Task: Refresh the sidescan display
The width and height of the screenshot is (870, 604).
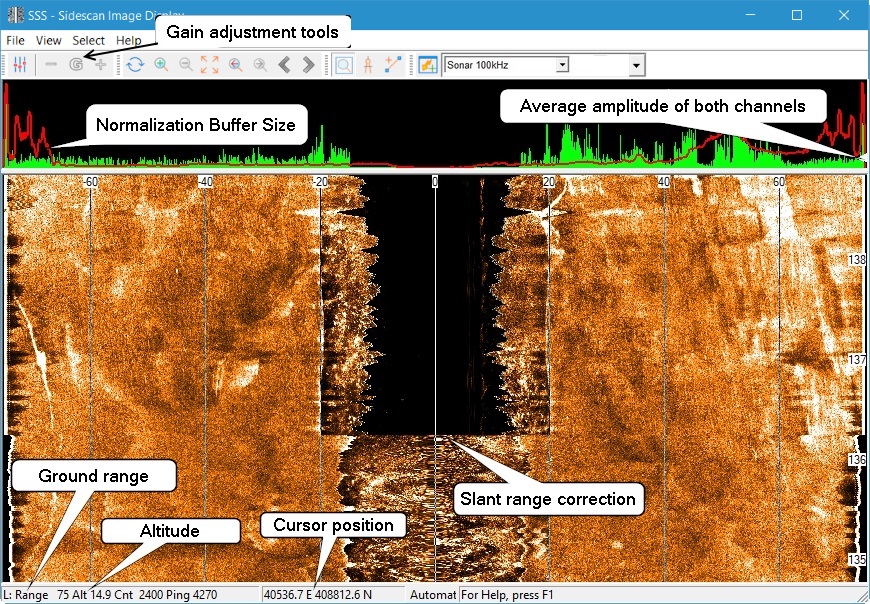Action: [x=135, y=65]
